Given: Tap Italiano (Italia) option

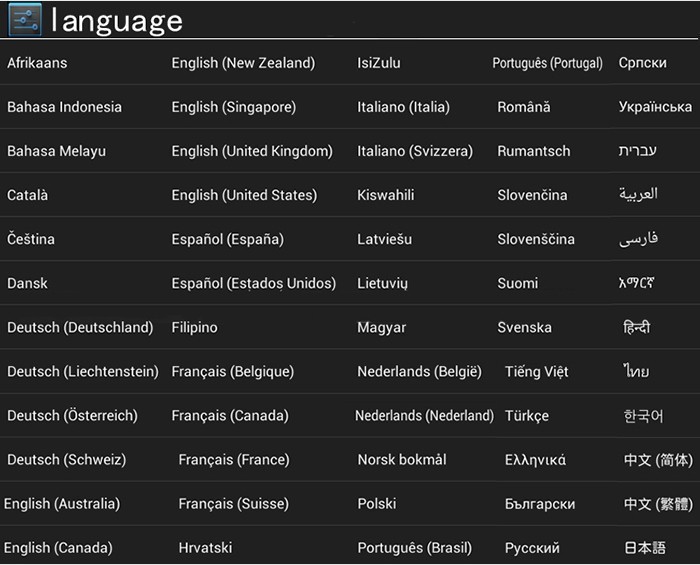Looking at the screenshot, I should pyautogui.click(x=403, y=107).
